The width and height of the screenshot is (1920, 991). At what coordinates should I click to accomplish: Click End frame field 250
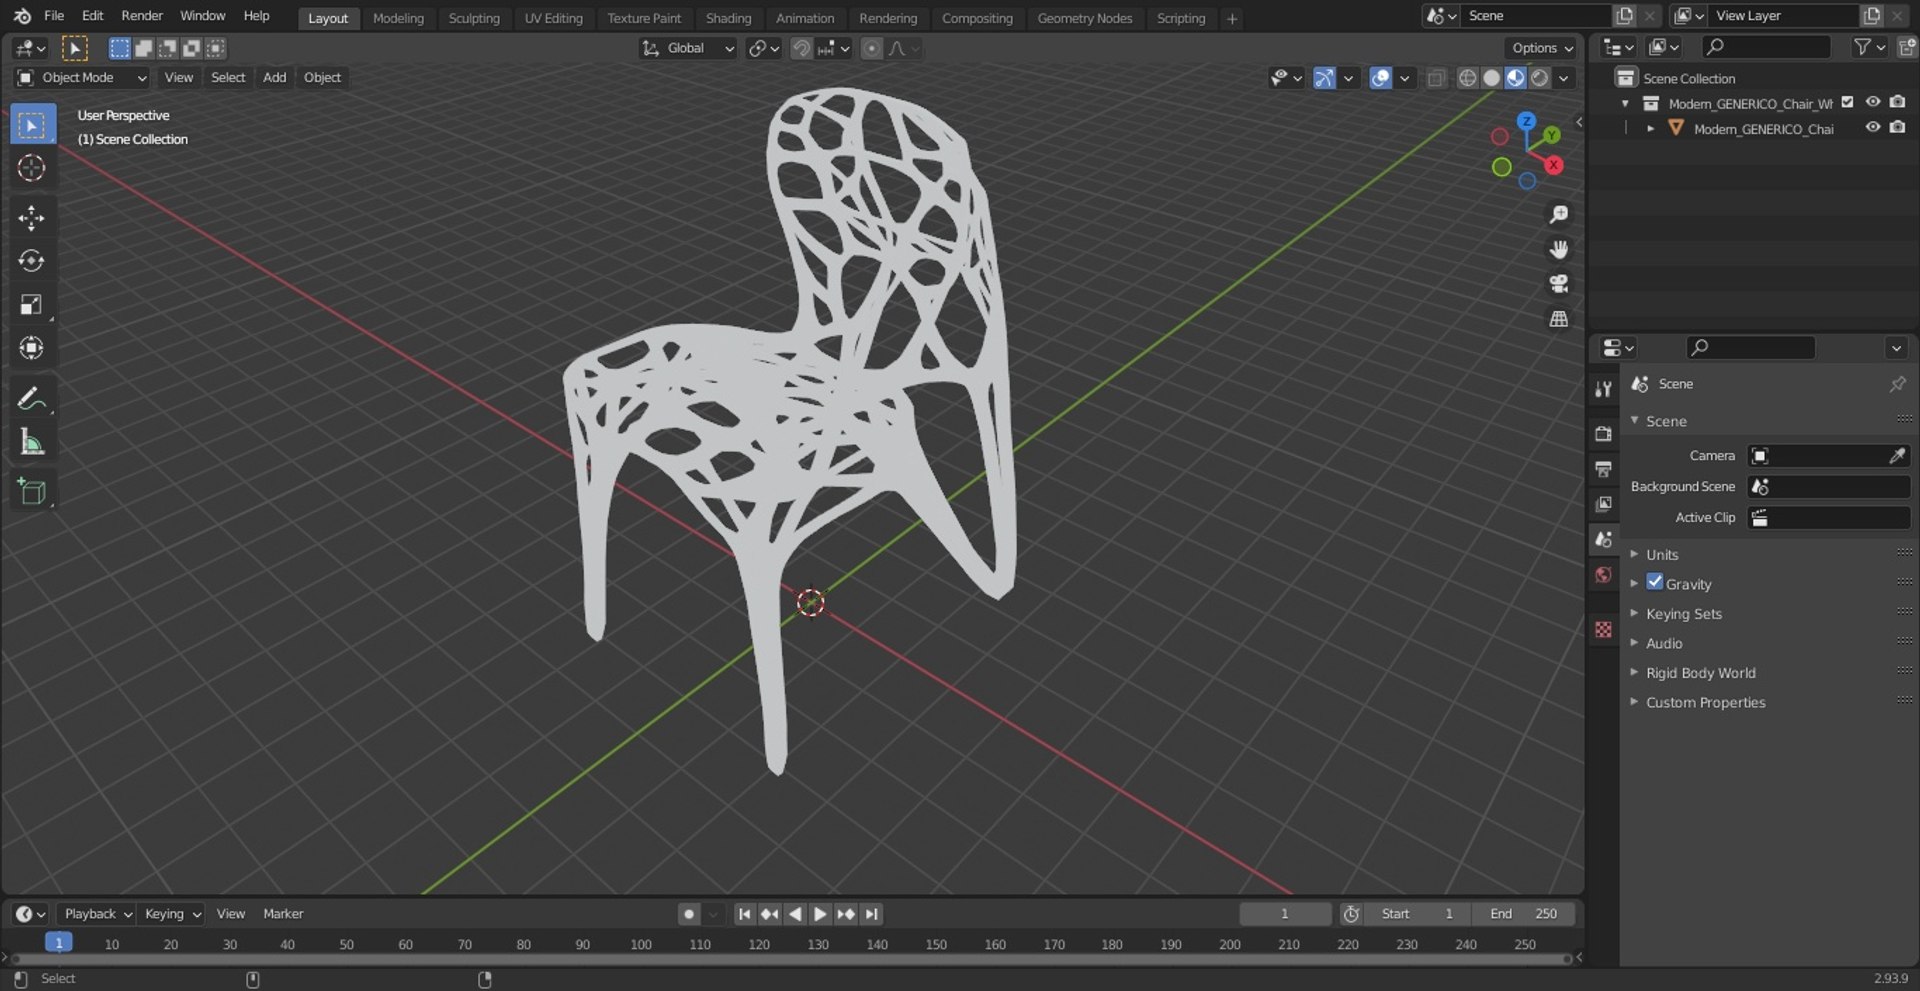[x=1523, y=914]
